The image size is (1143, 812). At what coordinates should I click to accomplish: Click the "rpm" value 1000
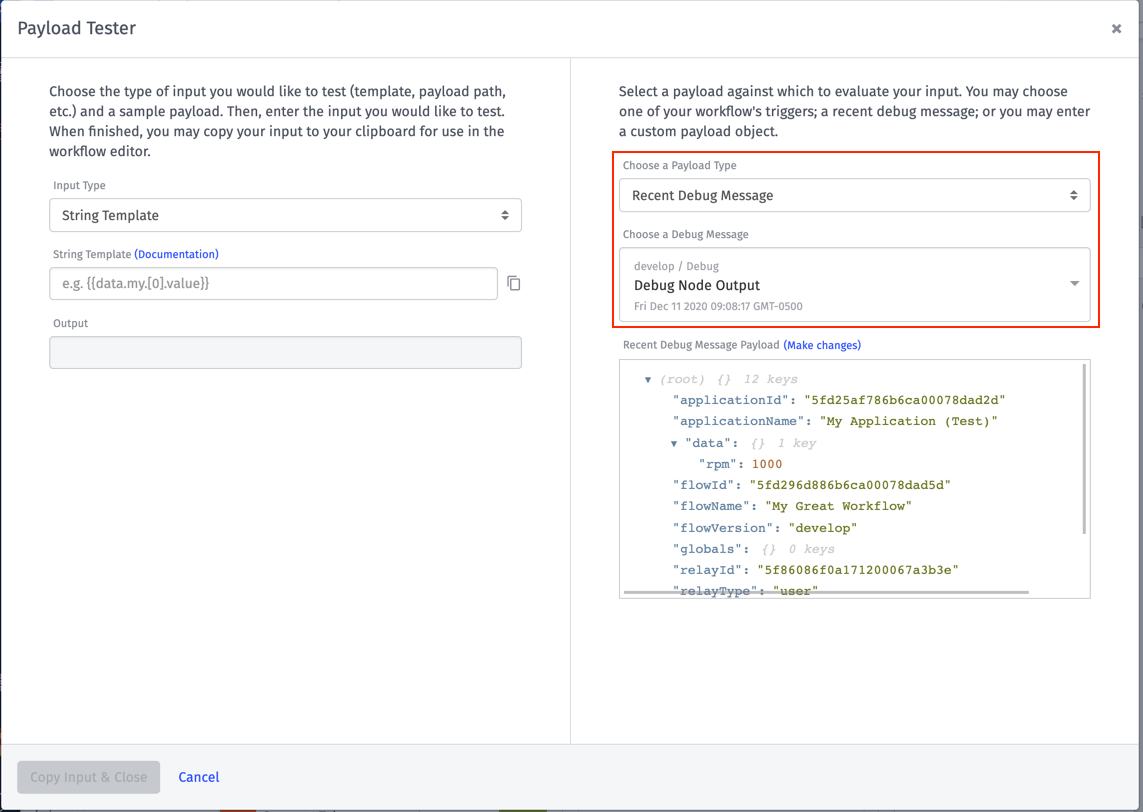767,464
